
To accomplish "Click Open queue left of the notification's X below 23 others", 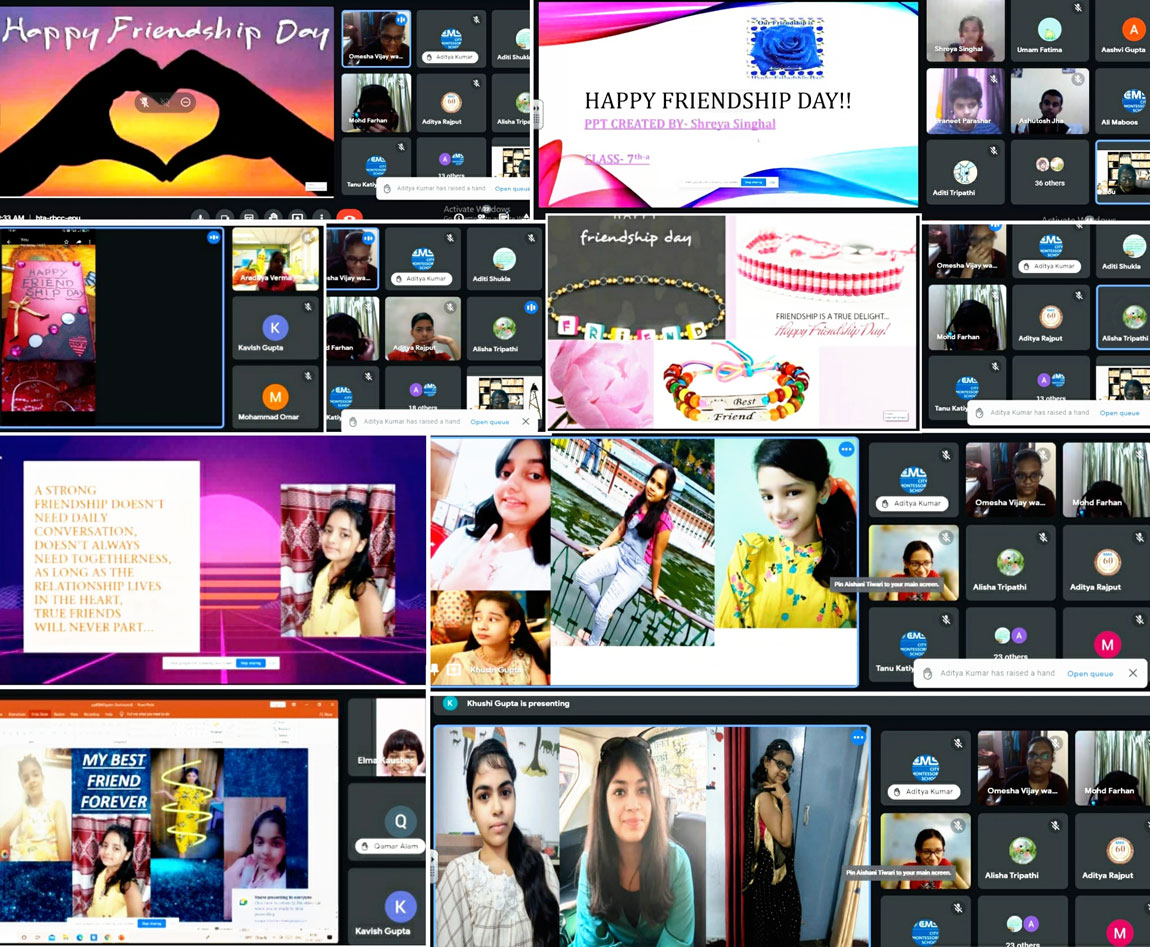I will click(1090, 673).
